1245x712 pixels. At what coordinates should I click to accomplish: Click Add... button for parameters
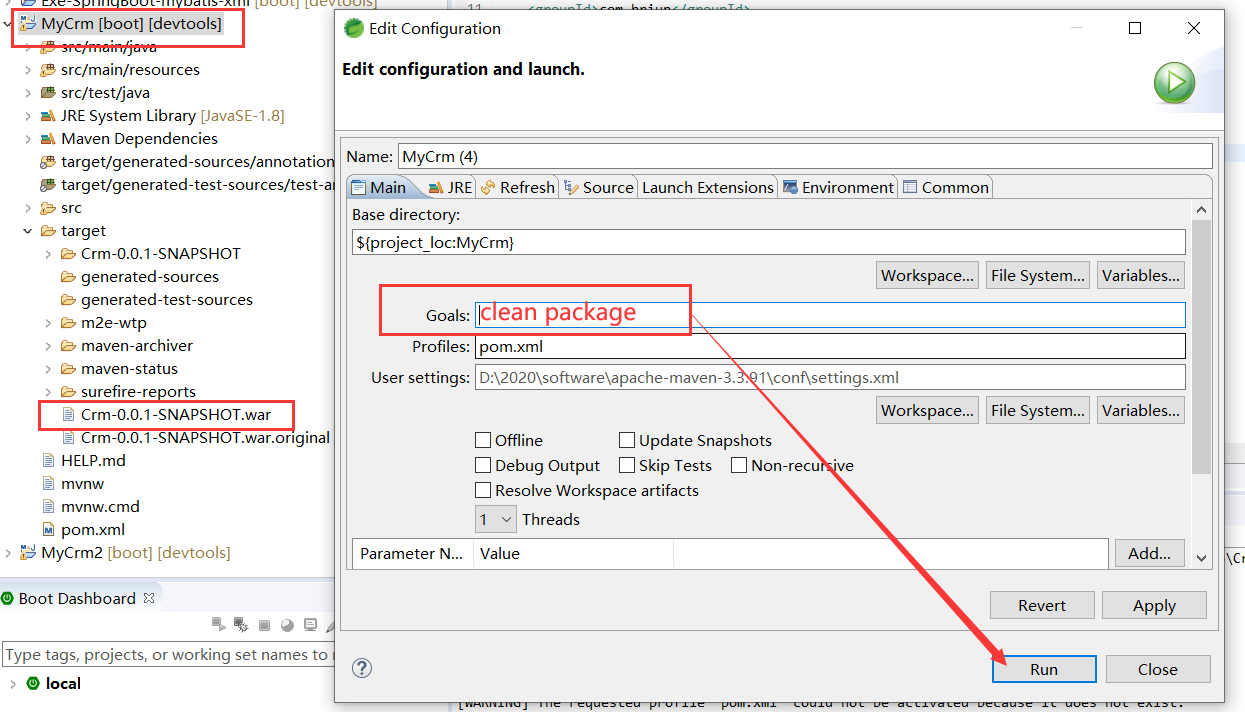(1150, 553)
